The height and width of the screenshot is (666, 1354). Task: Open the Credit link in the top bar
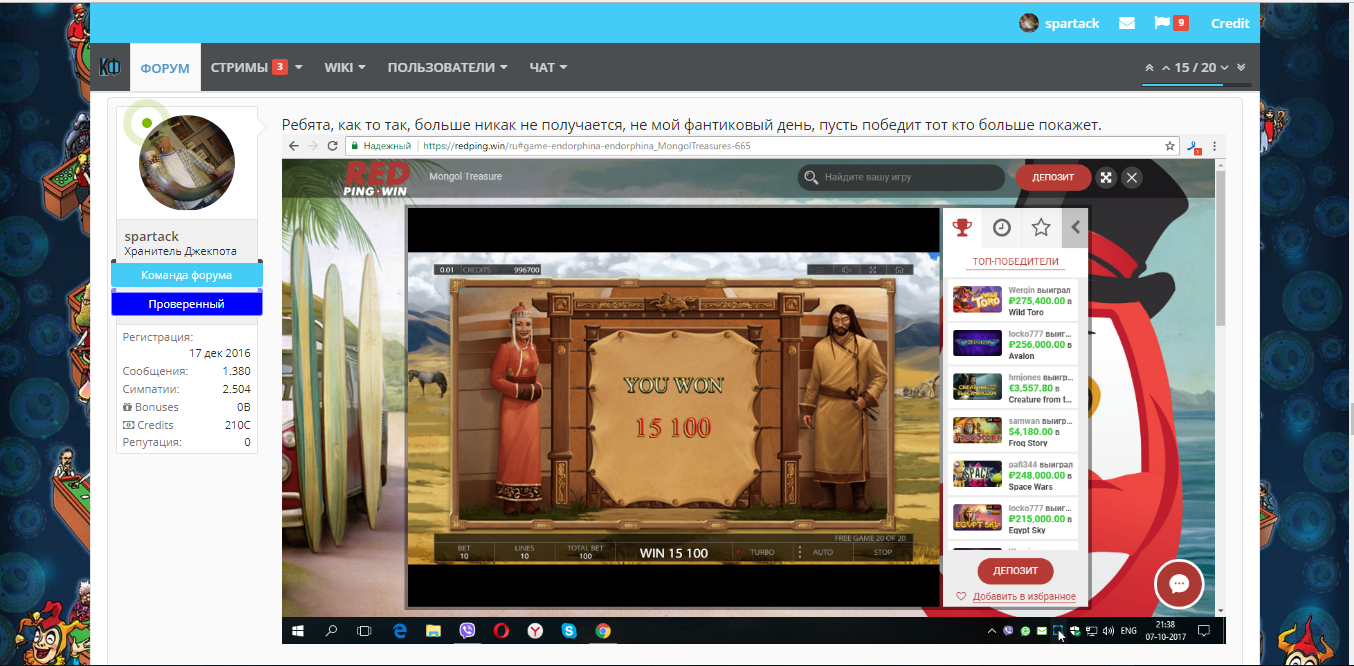tap(1230, 23)
